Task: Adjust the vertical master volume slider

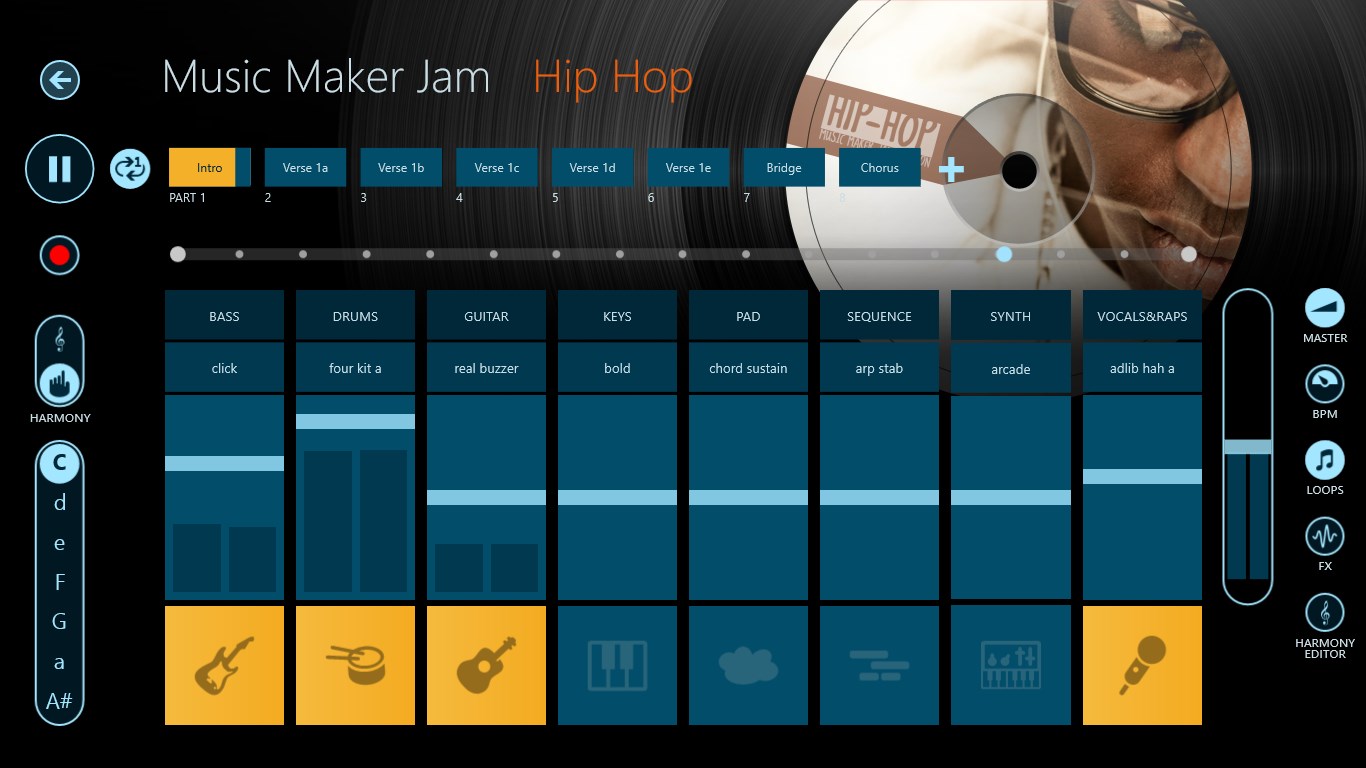Action: [1247, 445]
